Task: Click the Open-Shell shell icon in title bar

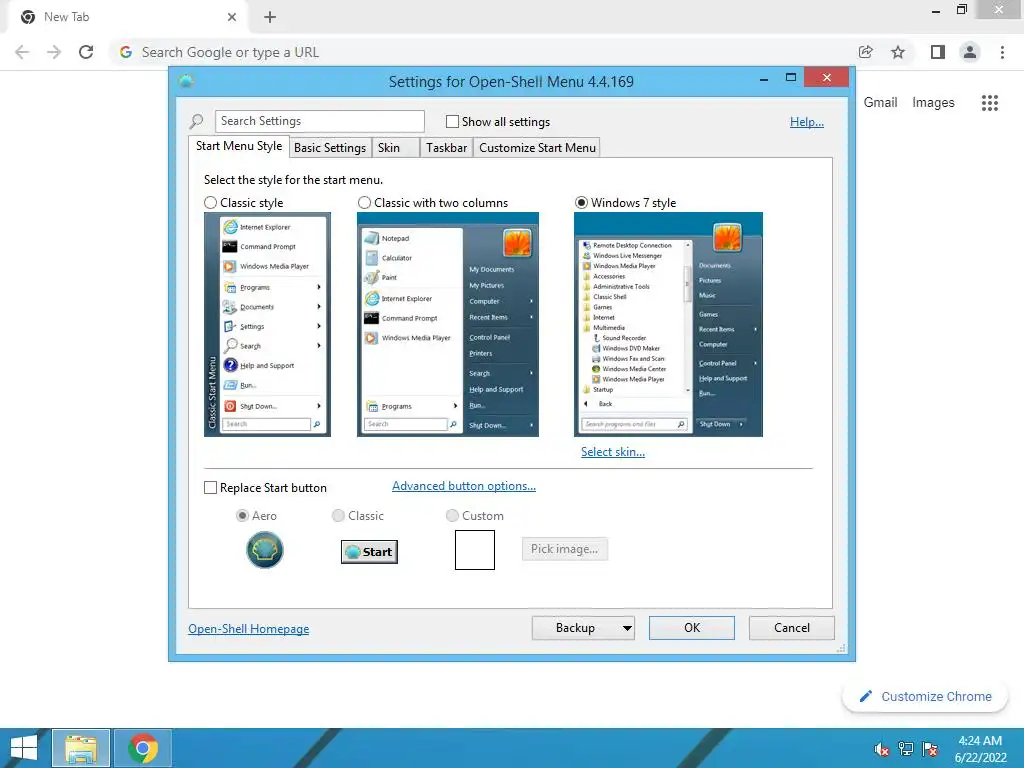Action: [x=186, y=81]
